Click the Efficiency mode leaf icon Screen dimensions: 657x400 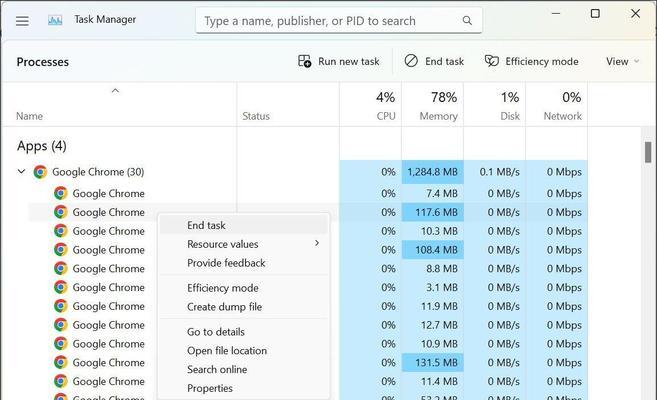pos(491,61)
